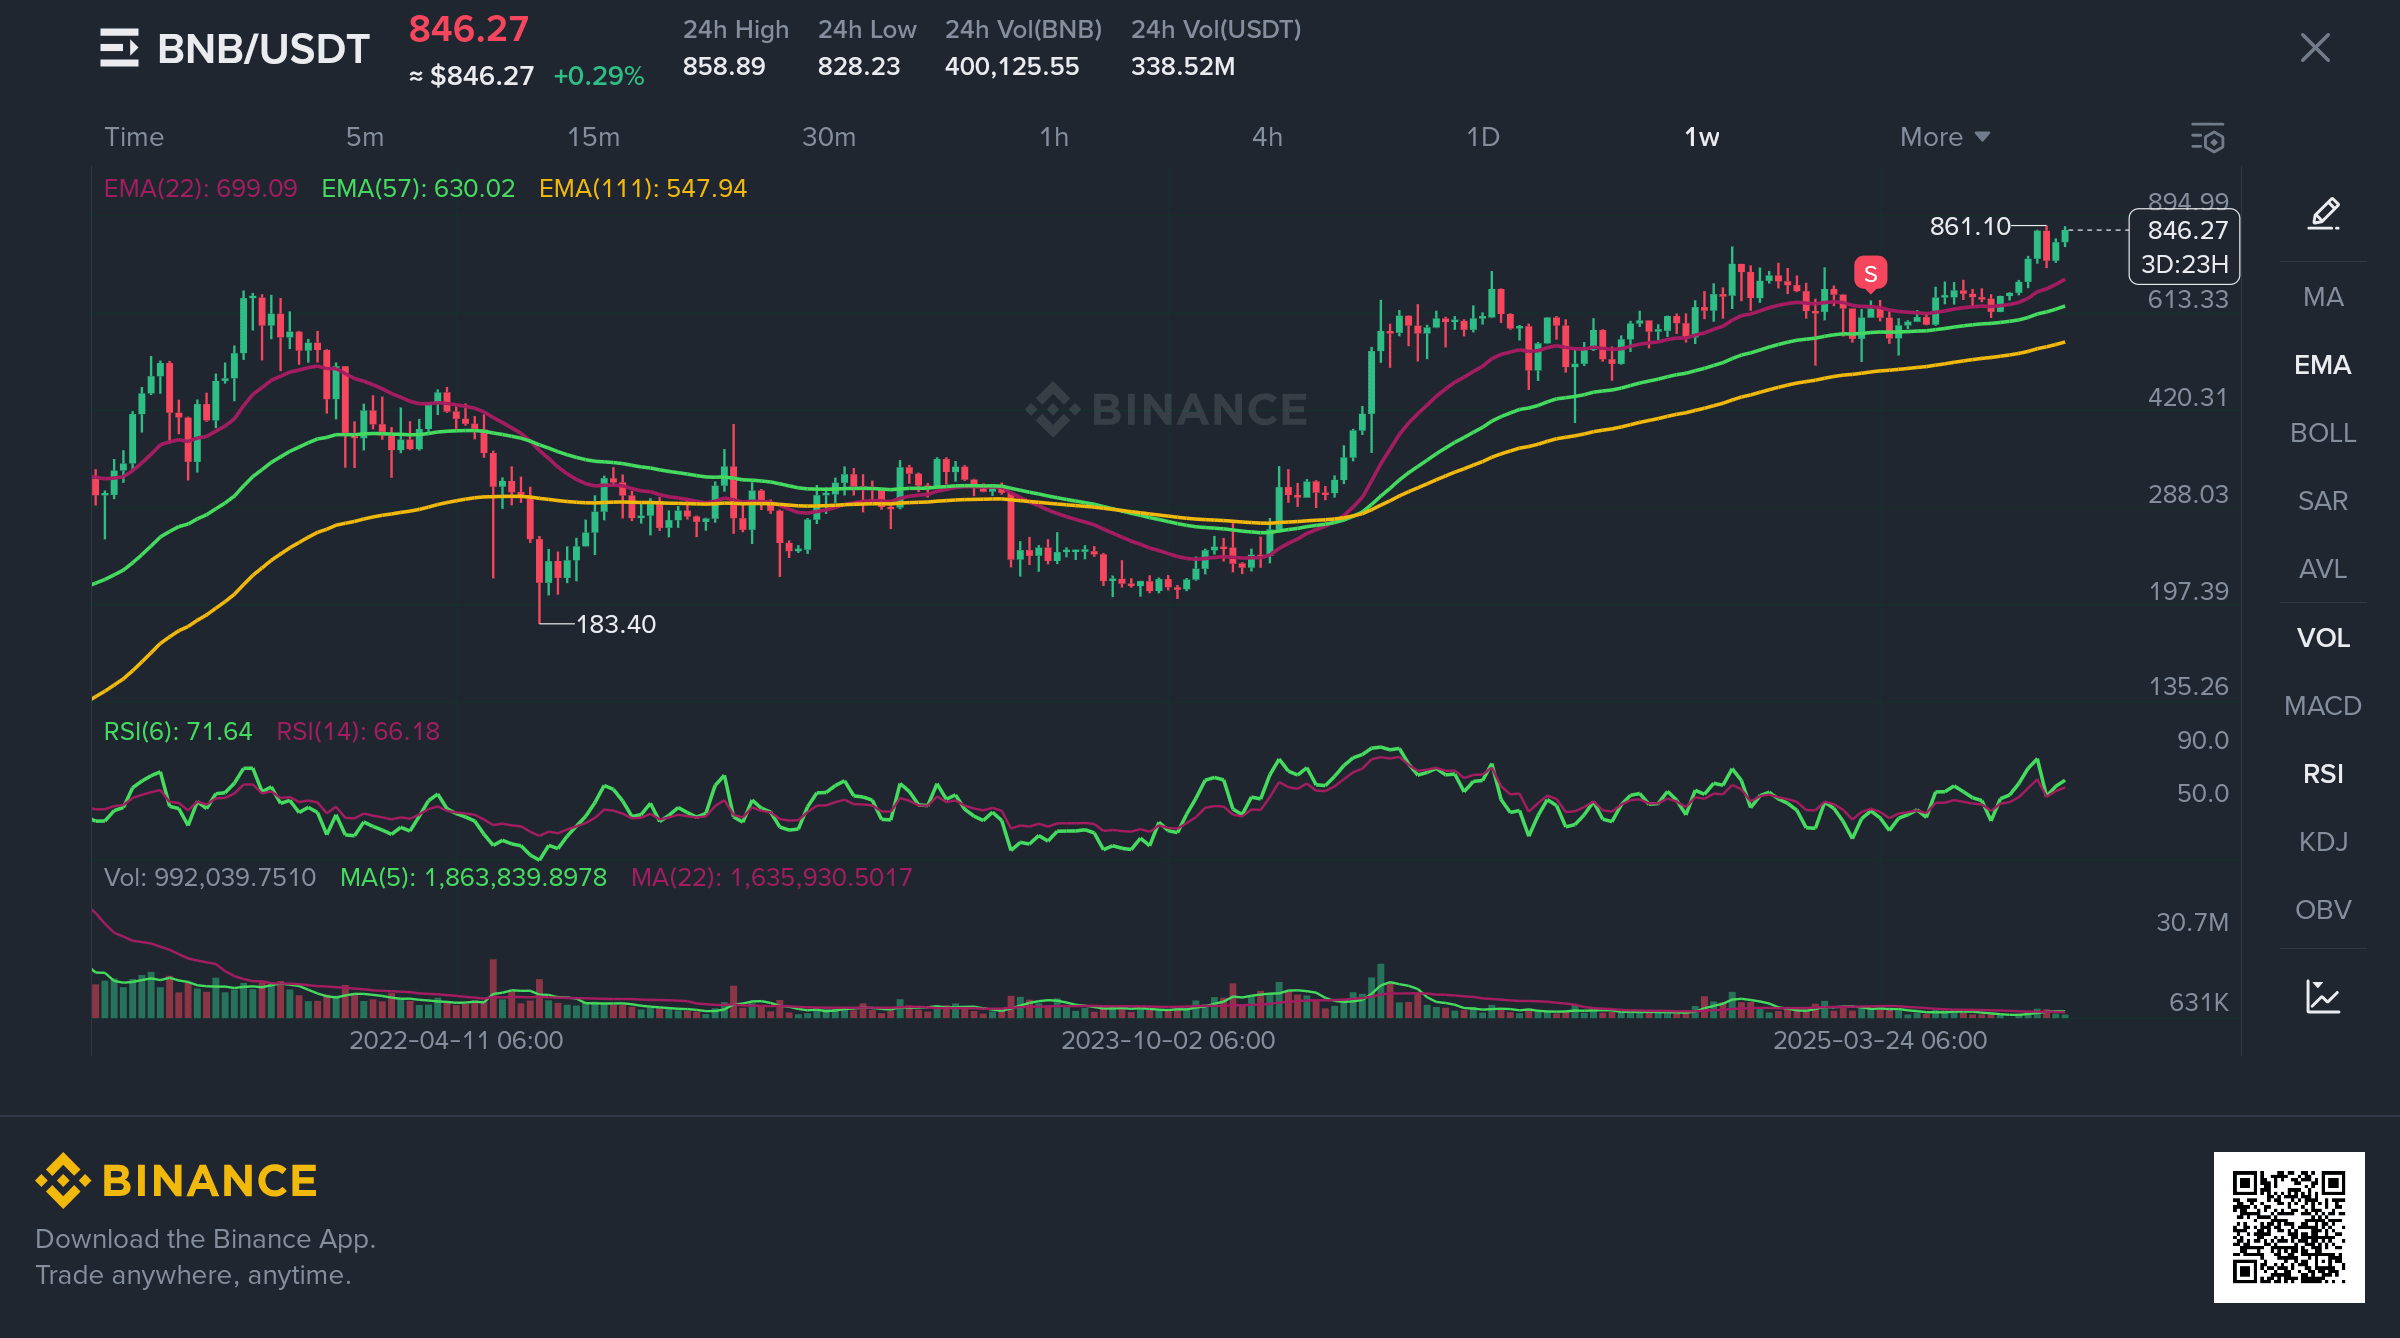This screenshot has height=1338, width=2400.
Task: Click the Binance logo in the footer
Action: 176,1181
